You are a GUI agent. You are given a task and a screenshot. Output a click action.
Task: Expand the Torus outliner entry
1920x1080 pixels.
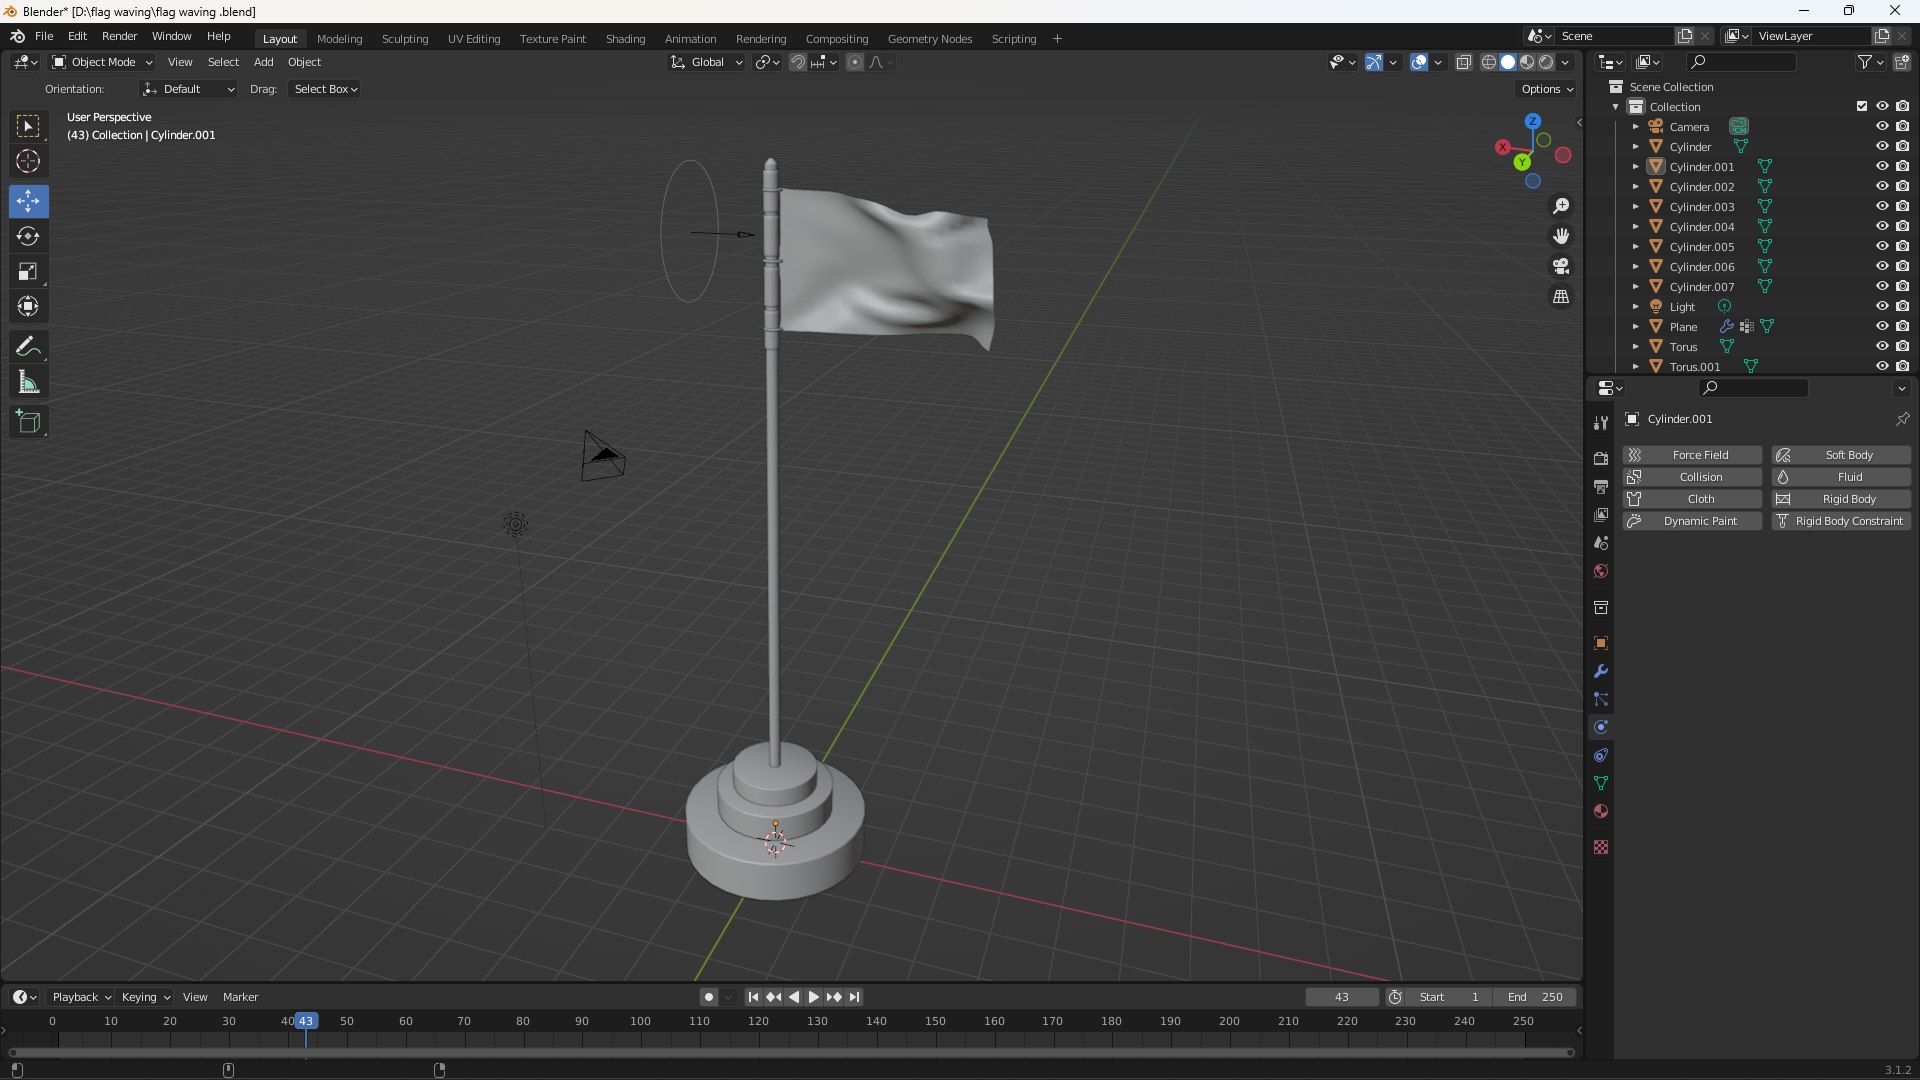1635,346
